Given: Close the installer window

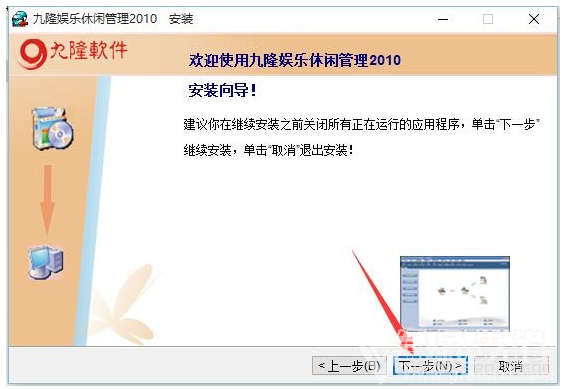Looking at the screenshot, I should click(534, 19).
